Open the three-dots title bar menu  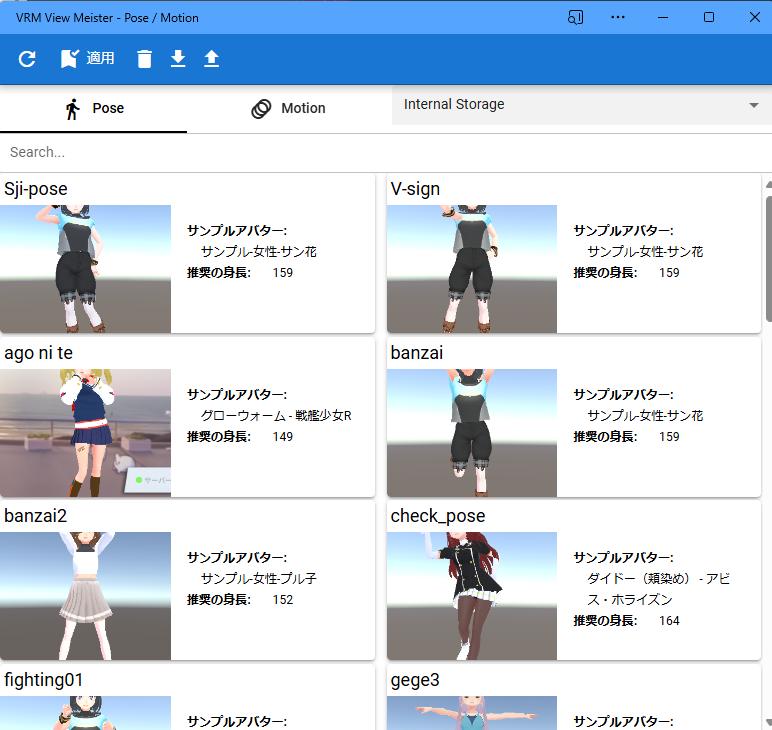click(617, 18)
